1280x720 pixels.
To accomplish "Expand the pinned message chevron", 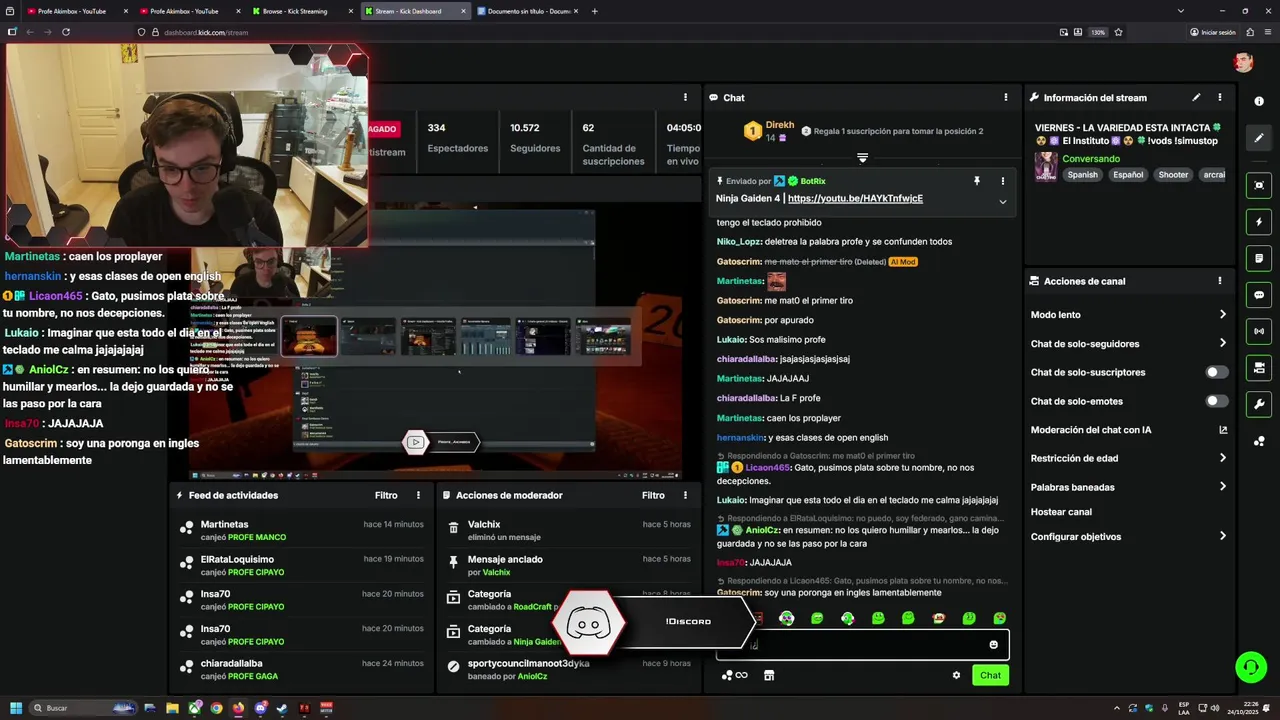I will coord(1003,202).
